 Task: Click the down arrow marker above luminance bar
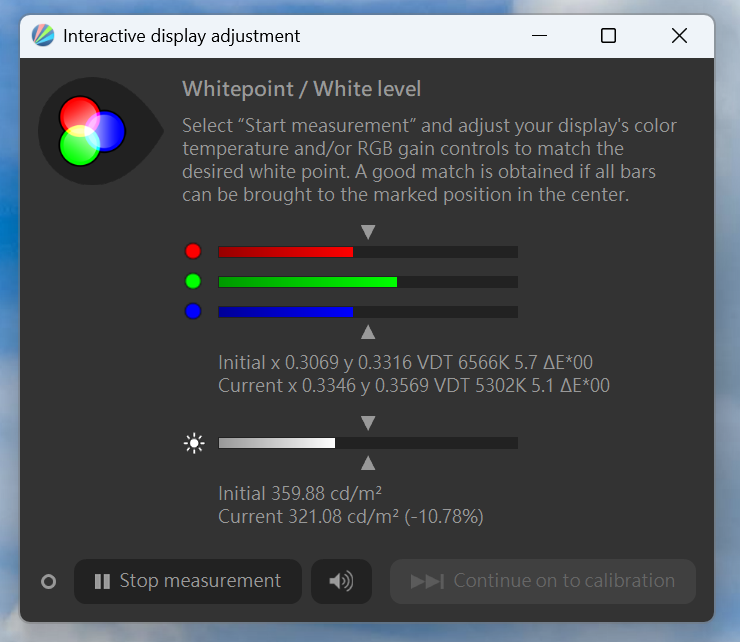[368, 423]
